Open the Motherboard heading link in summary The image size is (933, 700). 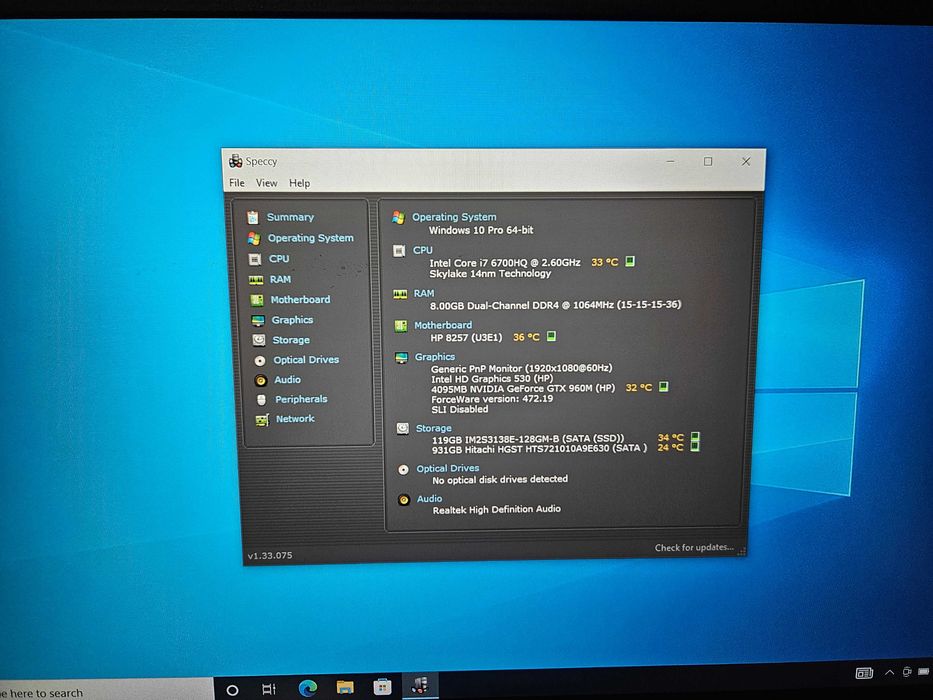[443, 325]
